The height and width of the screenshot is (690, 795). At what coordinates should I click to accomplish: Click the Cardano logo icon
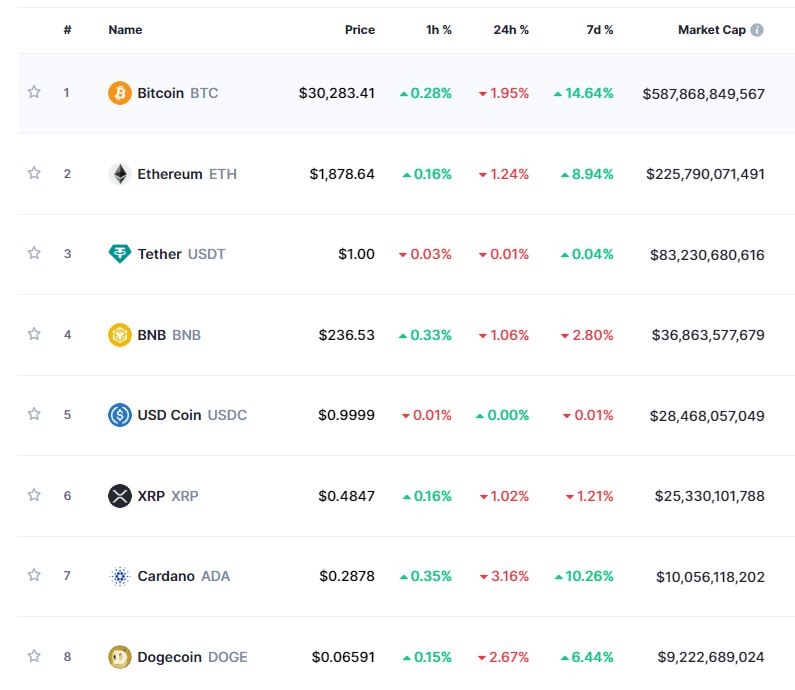click(120, 576)
